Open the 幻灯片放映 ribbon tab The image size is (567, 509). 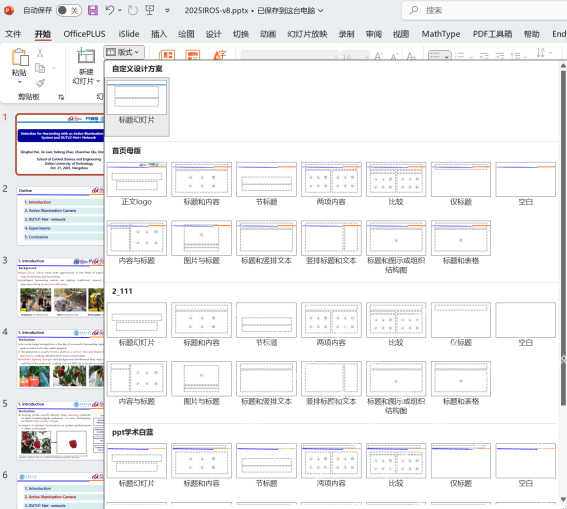tap(307, 34)
